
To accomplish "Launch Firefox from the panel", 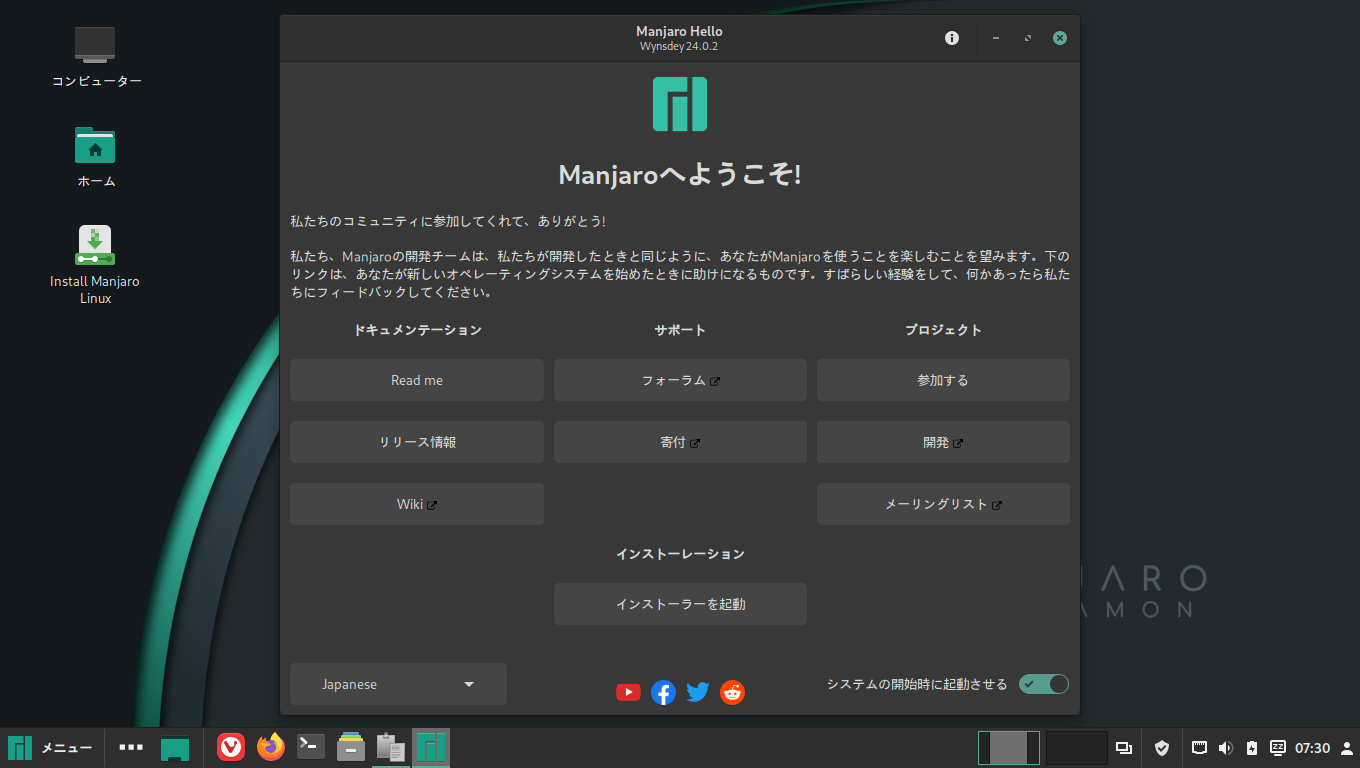I will tap(271, 747).
